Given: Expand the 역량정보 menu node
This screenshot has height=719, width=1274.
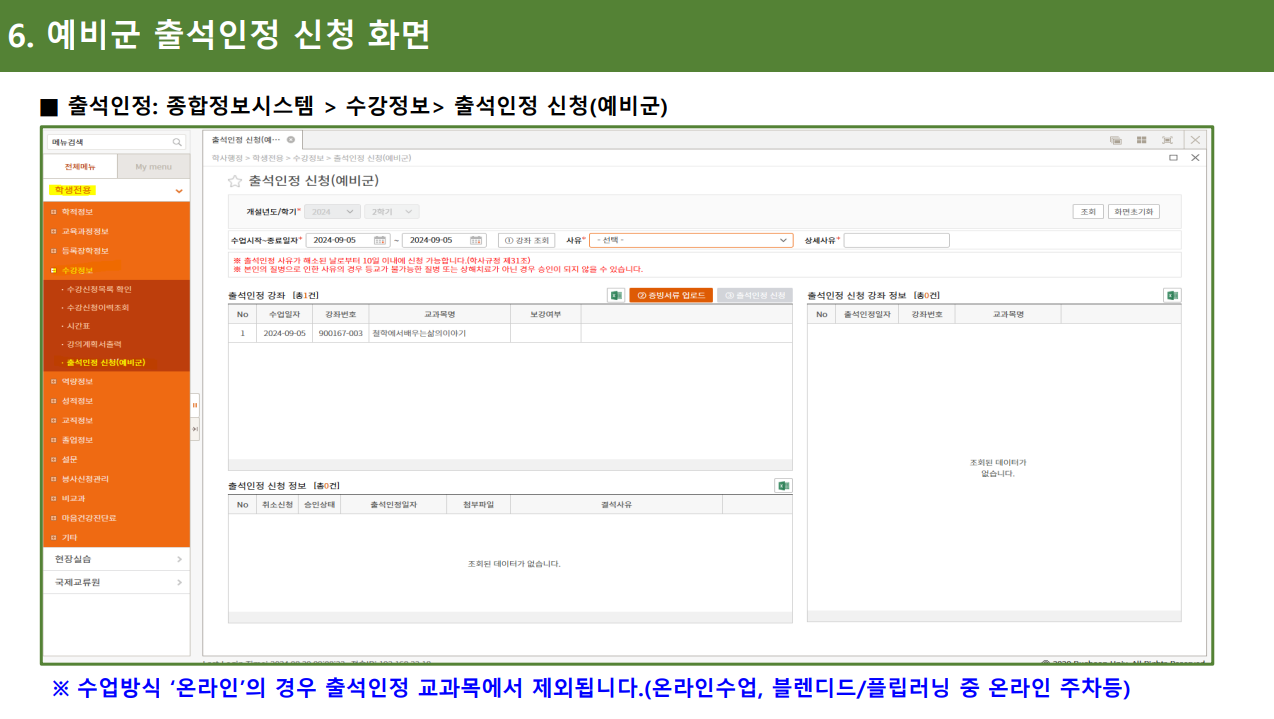Looking at the screenshot, I should point(54,381).
